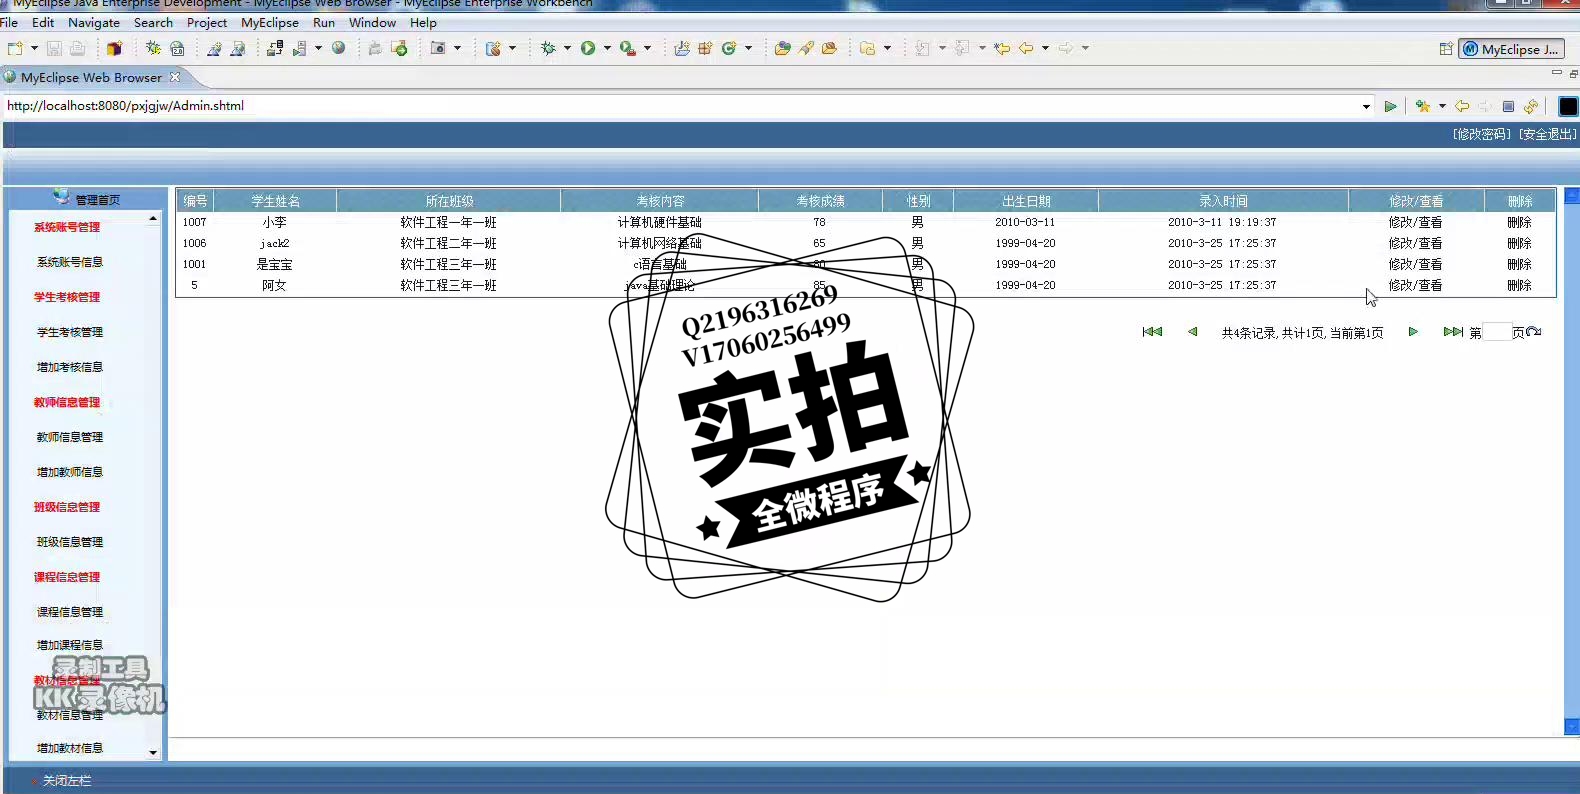Screen dimensions: 1580x794
Task: Open 增加教师信息 in sidebar
Action: [70, 472]
